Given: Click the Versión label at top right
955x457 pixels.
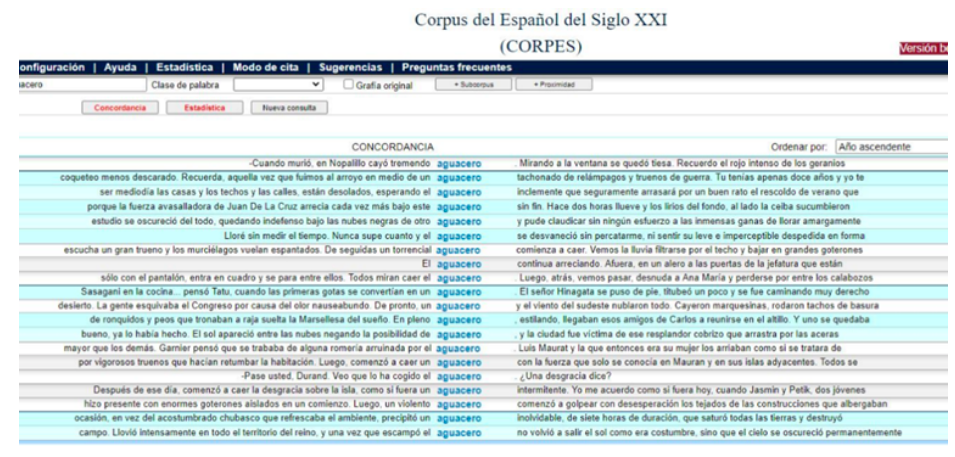Looking at the screenshot, I should (923, 49).
